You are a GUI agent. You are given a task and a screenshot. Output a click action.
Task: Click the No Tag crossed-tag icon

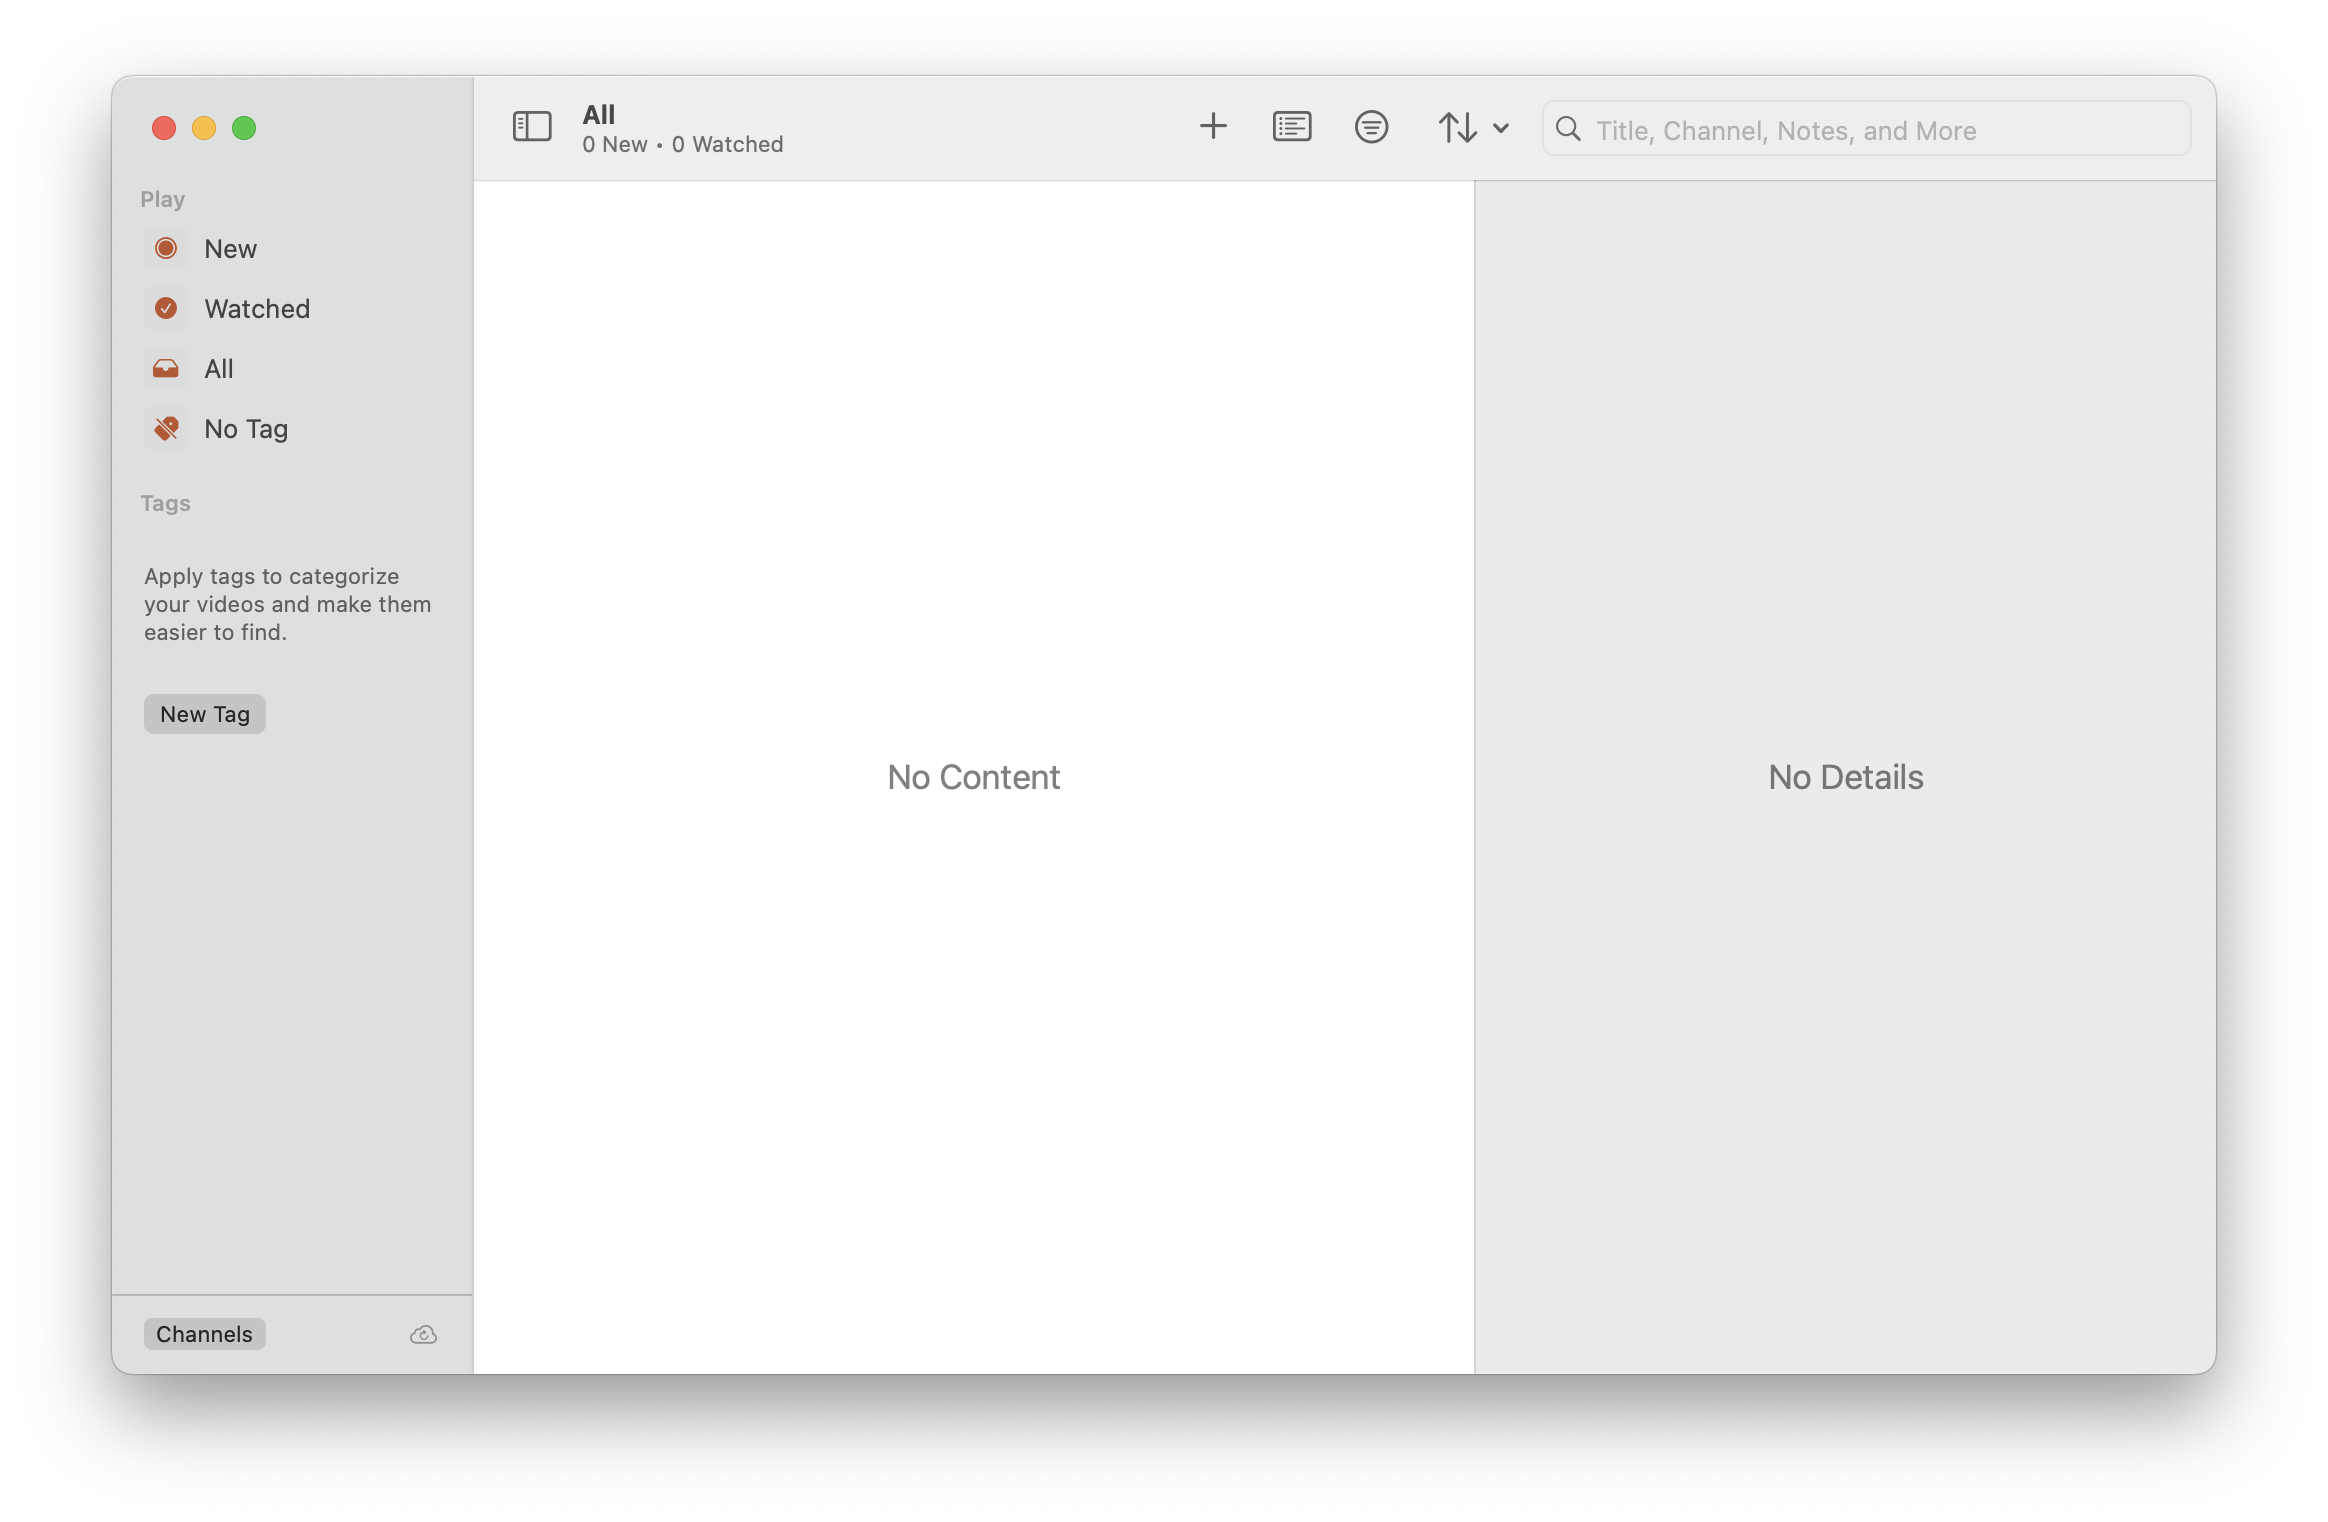point(166,429)
